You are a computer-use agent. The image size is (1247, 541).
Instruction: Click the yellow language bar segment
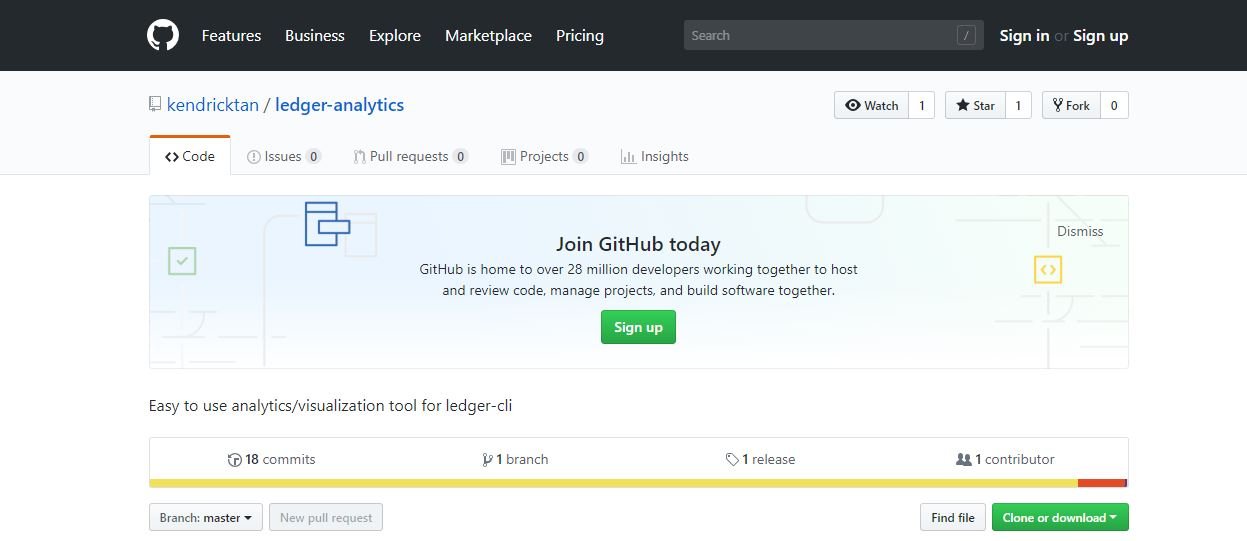tap(613, 483)
